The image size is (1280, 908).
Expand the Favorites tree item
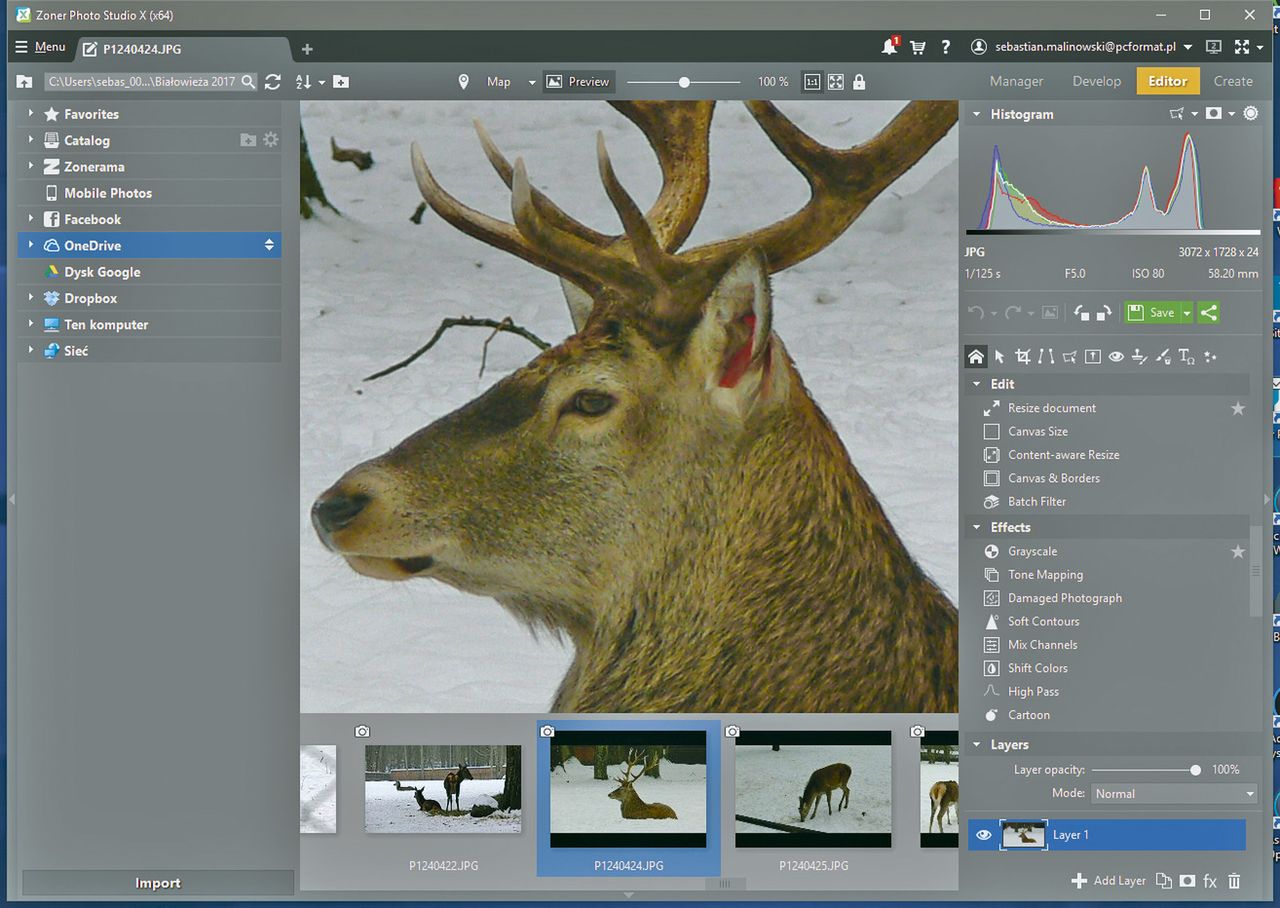31,114
